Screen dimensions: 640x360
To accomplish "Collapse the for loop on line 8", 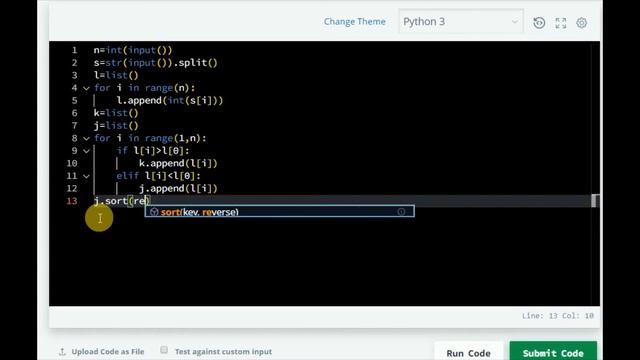I will [86, 138].
